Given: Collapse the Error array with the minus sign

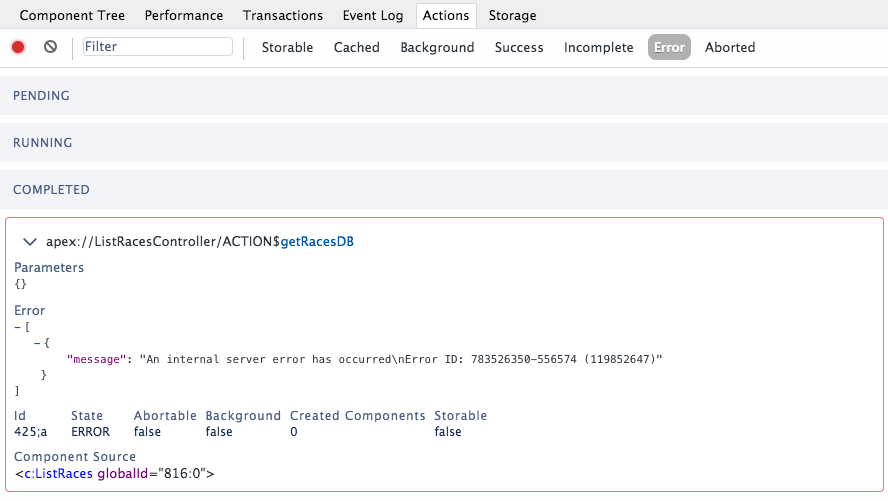Looking at the screenshot, I should [x=17, y=327].
